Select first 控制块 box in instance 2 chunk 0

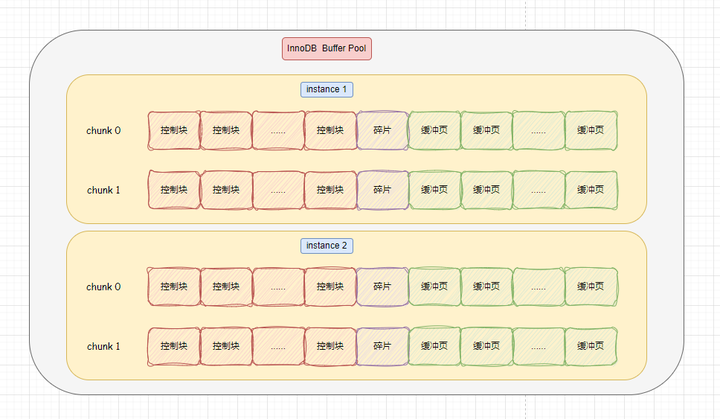tap(174, 287)
